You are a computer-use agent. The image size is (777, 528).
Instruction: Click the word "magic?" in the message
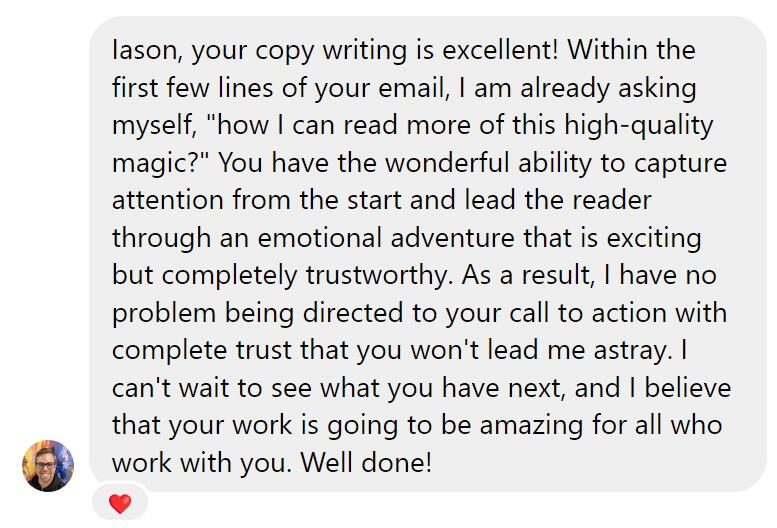[158, 163]
